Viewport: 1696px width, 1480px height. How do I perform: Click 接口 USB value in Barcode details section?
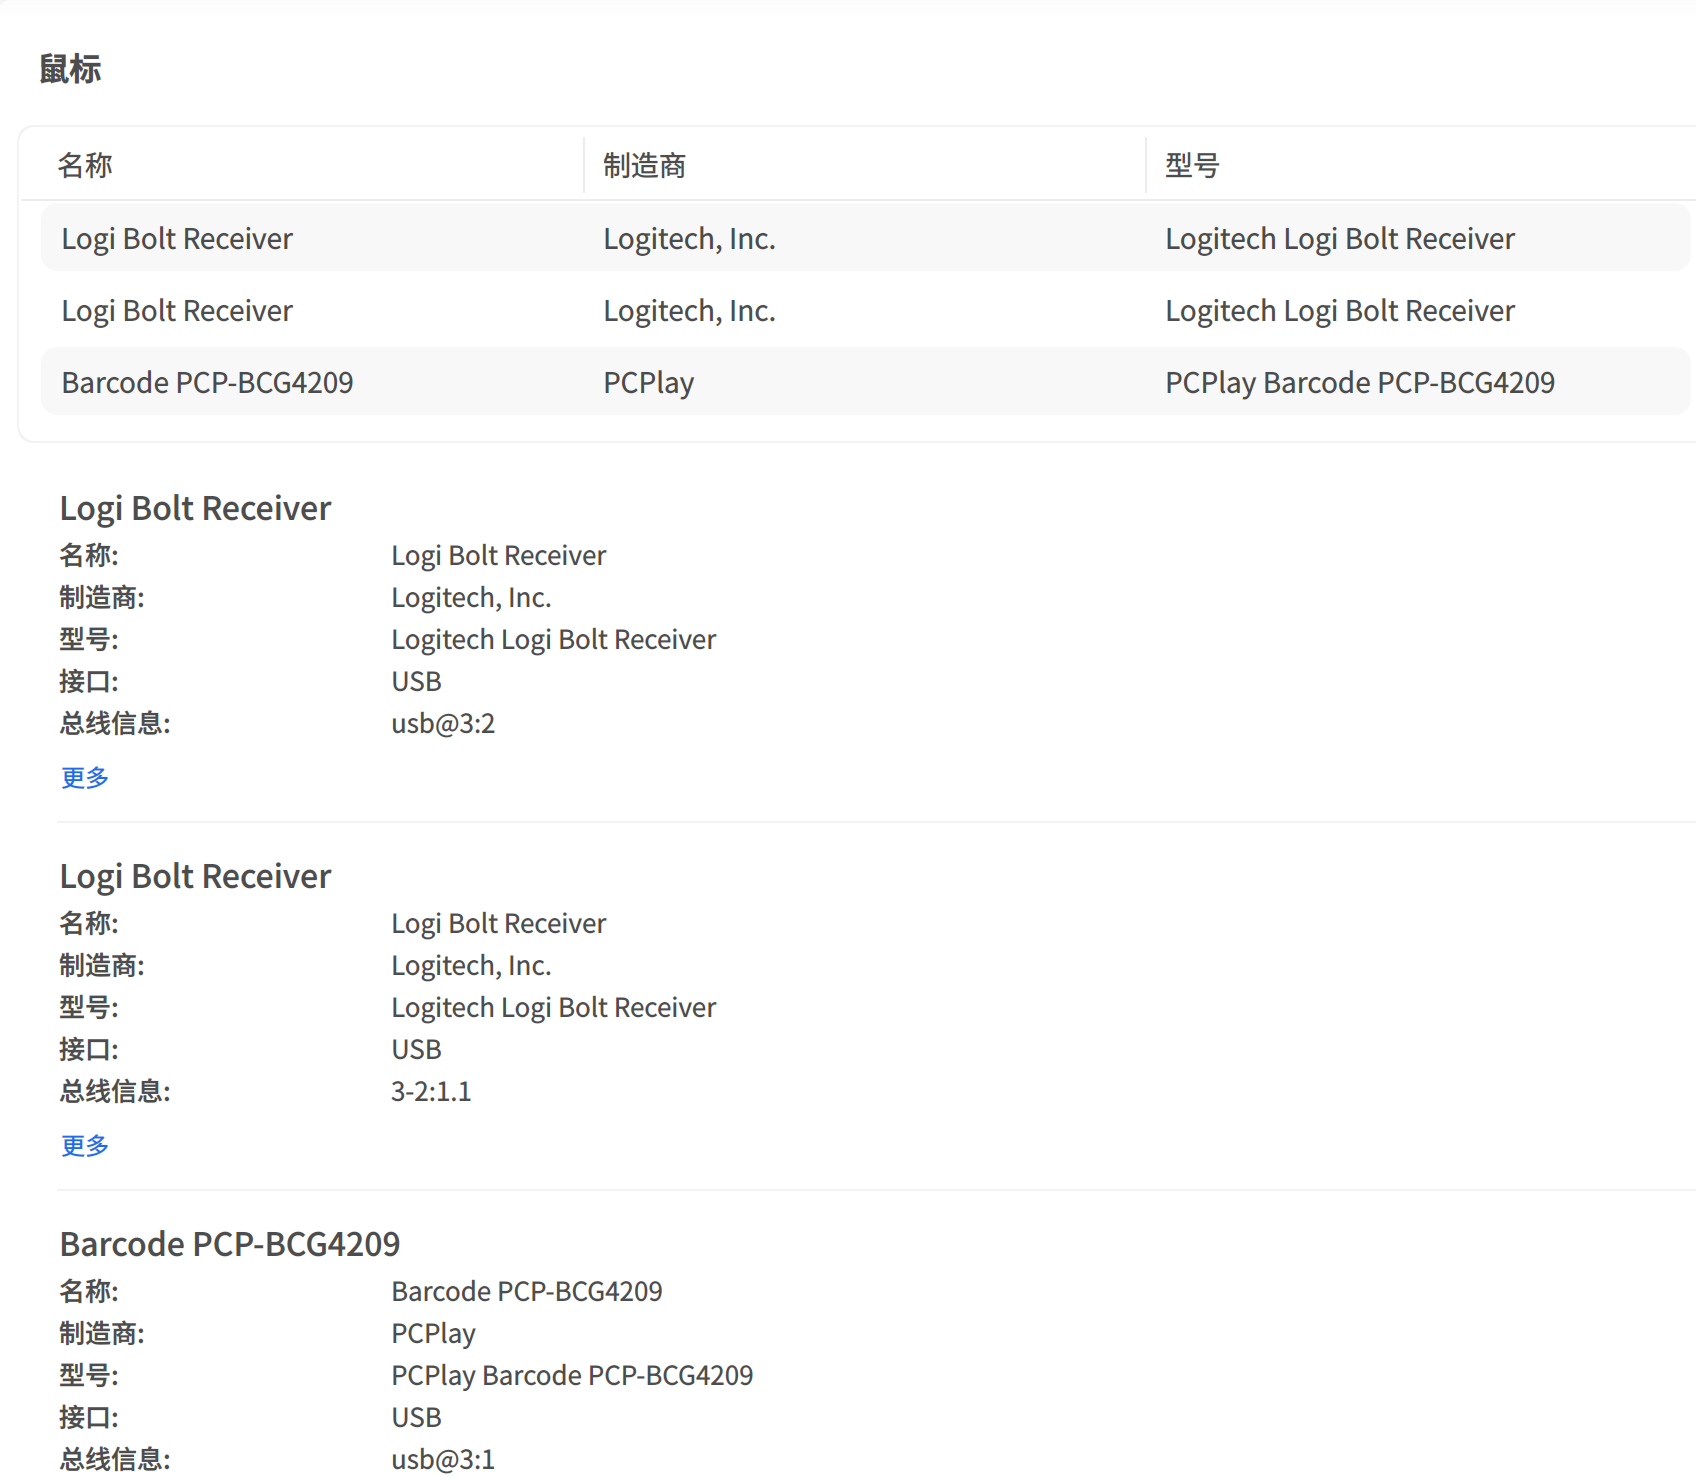pos(416,1417)
